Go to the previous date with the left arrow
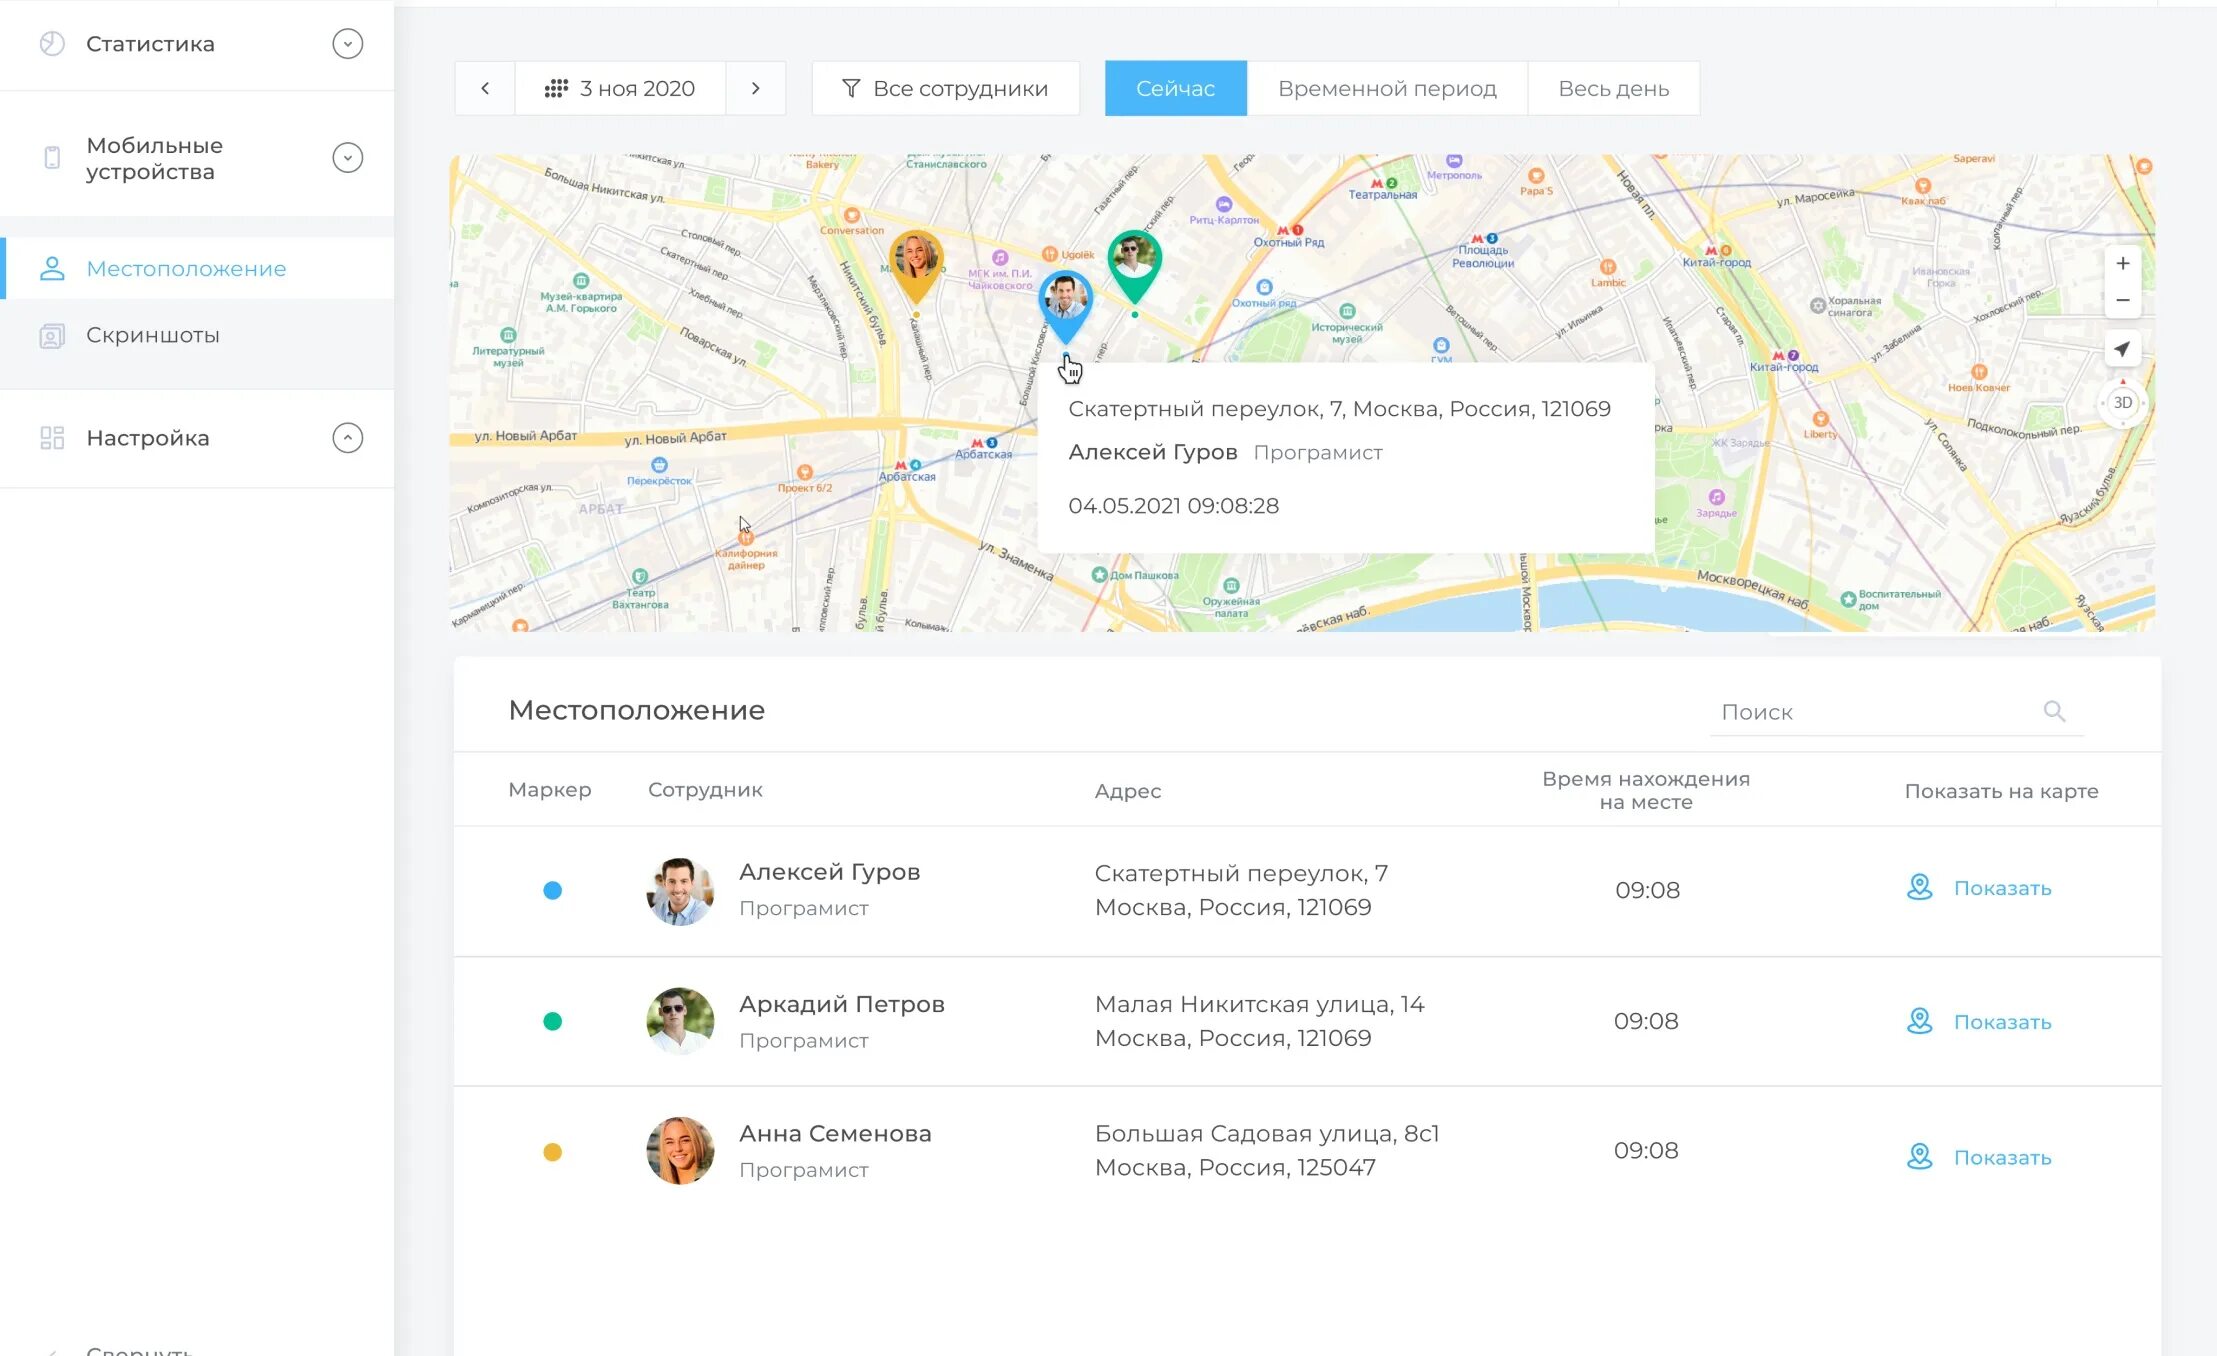 (485, 88)
